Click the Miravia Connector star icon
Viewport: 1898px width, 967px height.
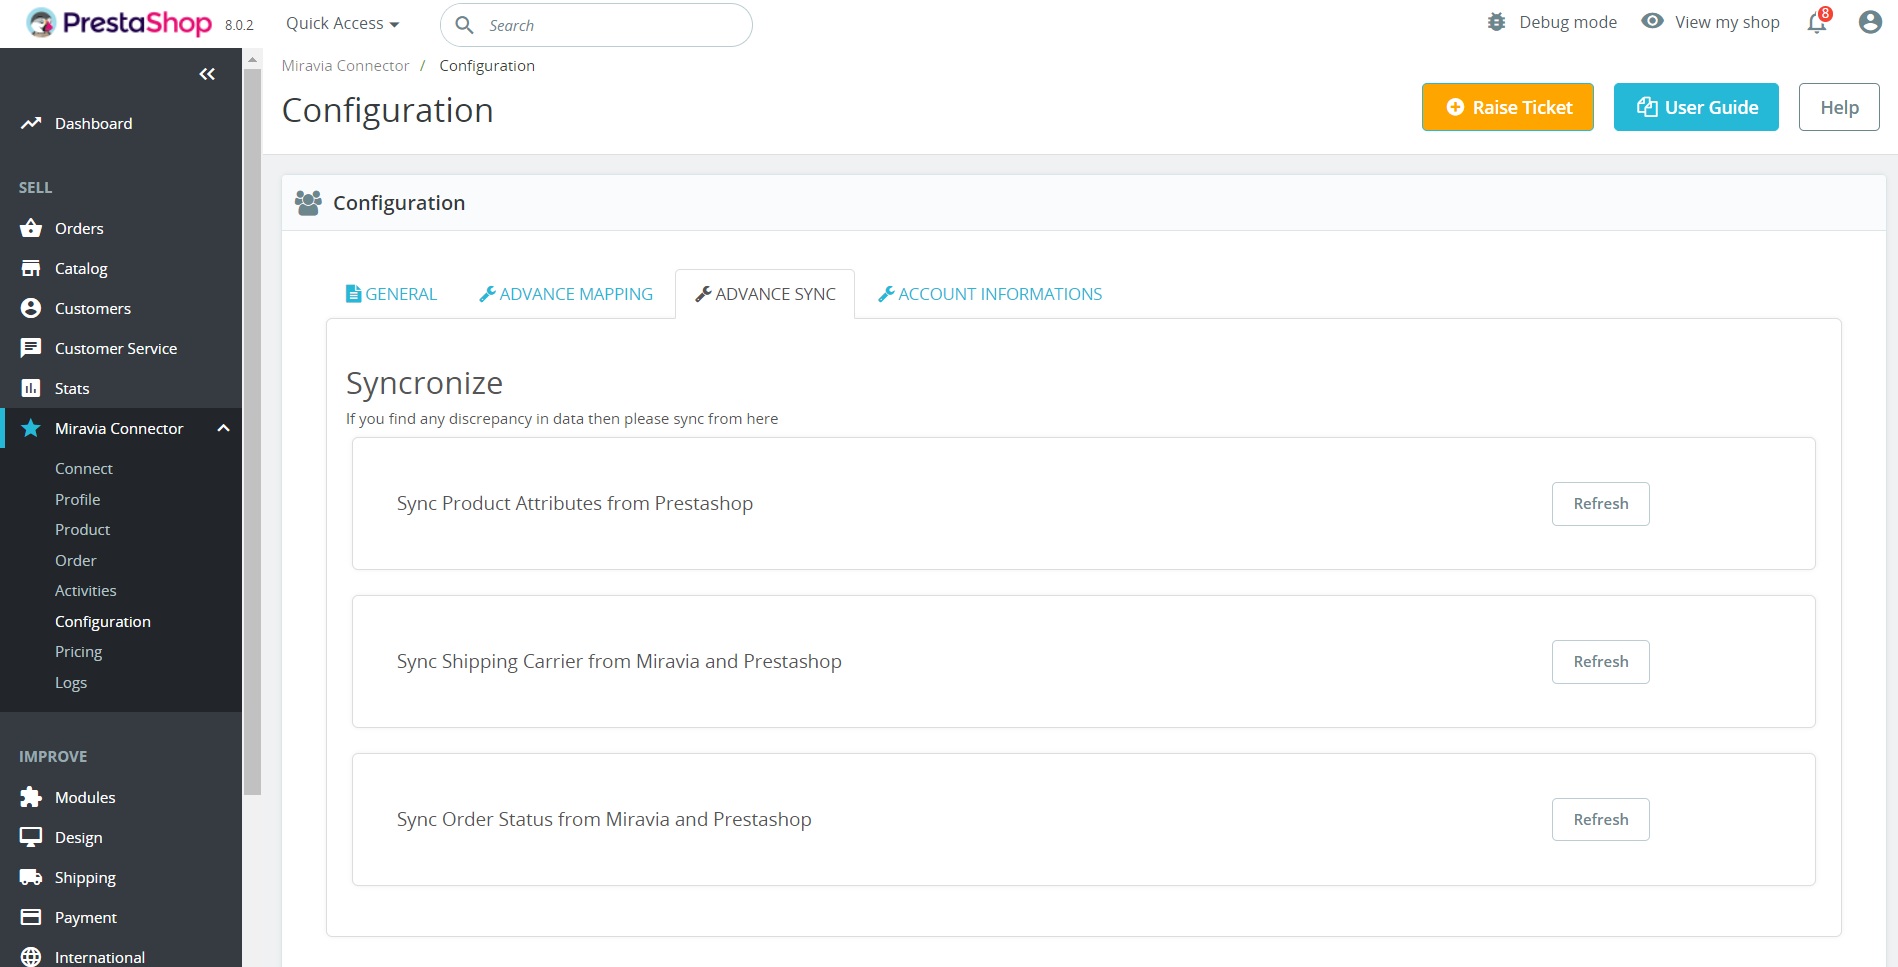click(x=31, y=428)
